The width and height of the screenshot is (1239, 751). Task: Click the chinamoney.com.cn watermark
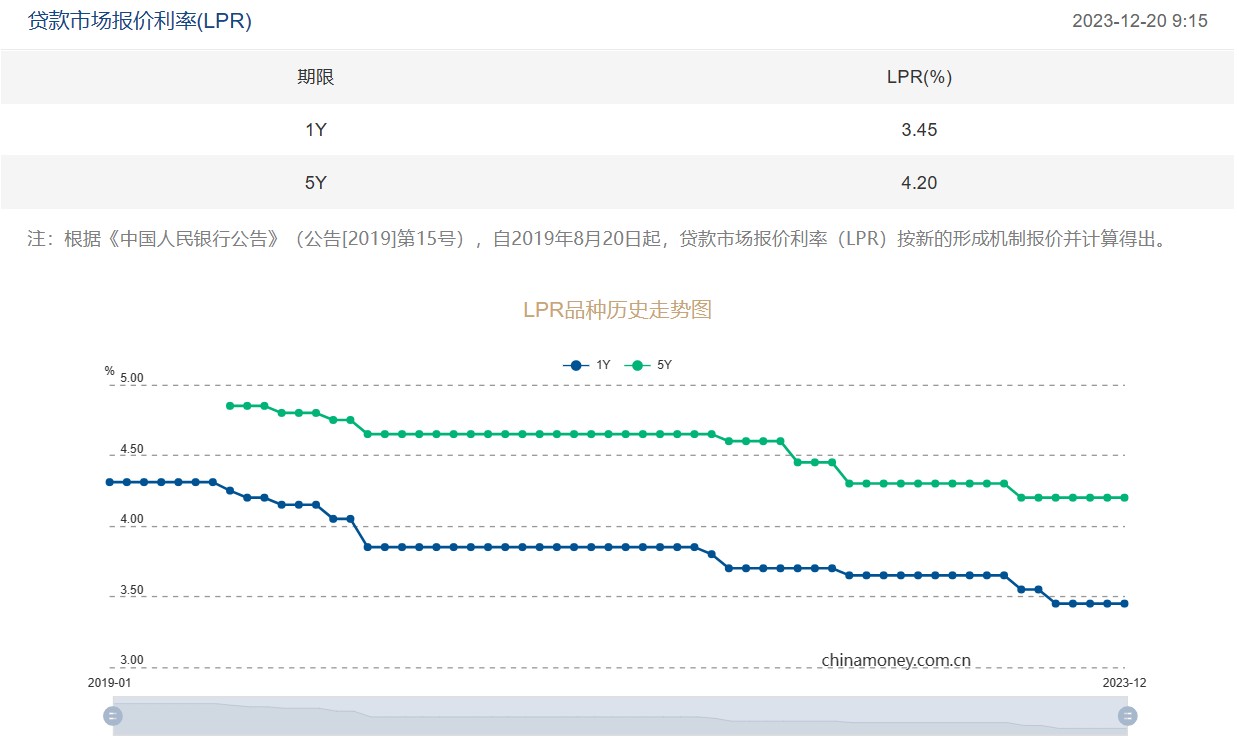tap(896, 660)
